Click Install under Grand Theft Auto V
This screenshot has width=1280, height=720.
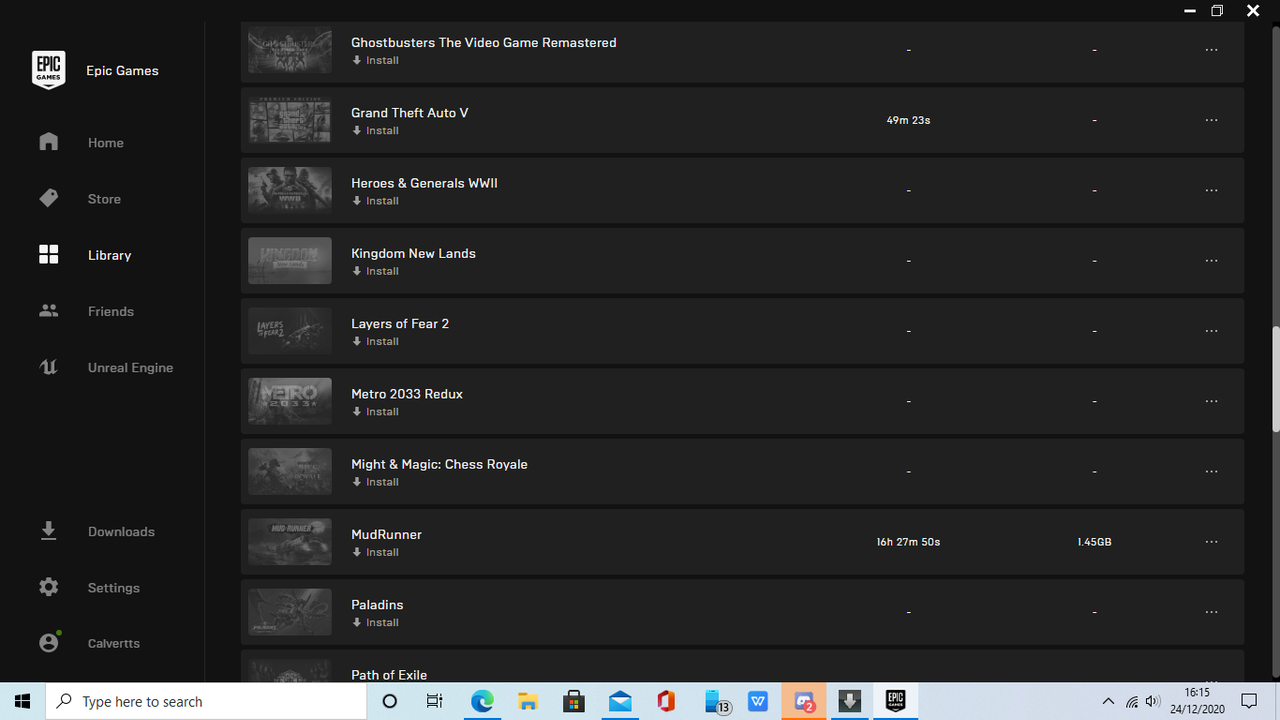(x=375, y=130)
